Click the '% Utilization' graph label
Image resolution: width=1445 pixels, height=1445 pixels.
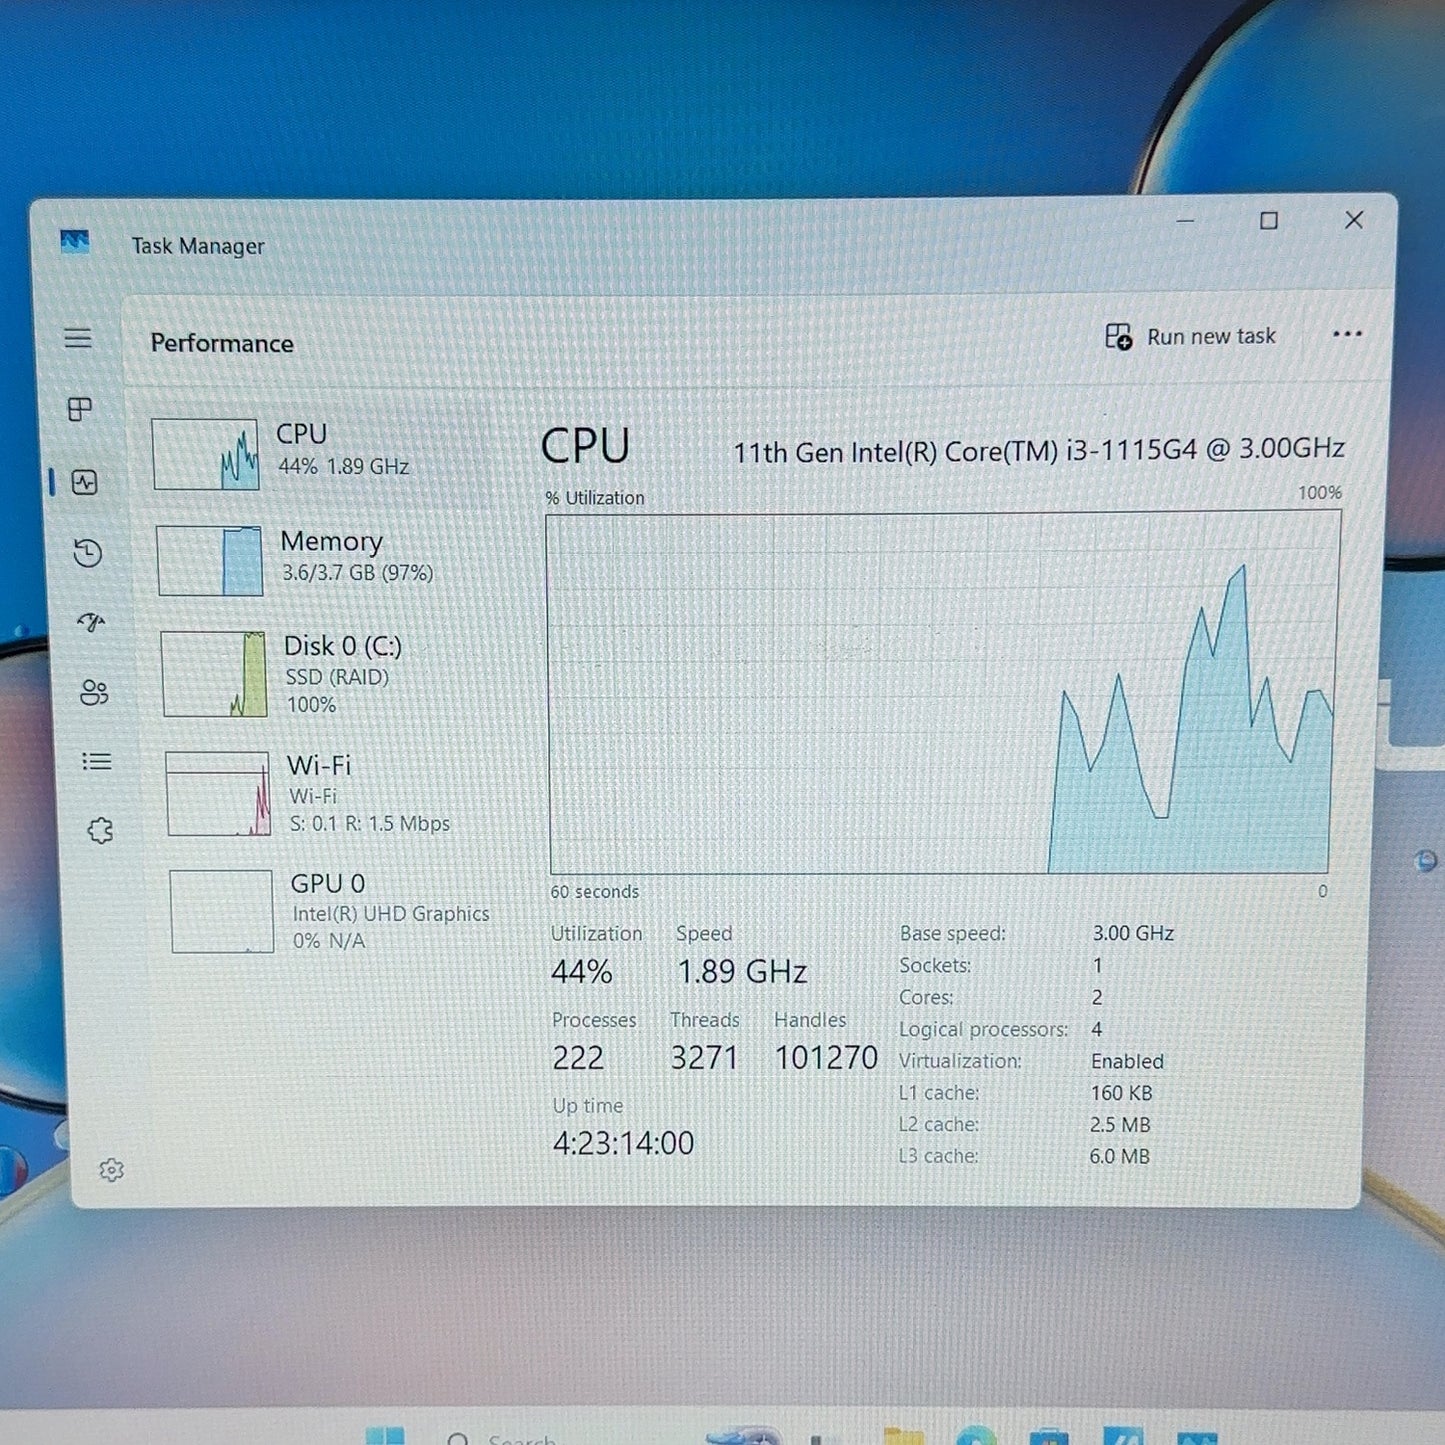click(595, 498)
